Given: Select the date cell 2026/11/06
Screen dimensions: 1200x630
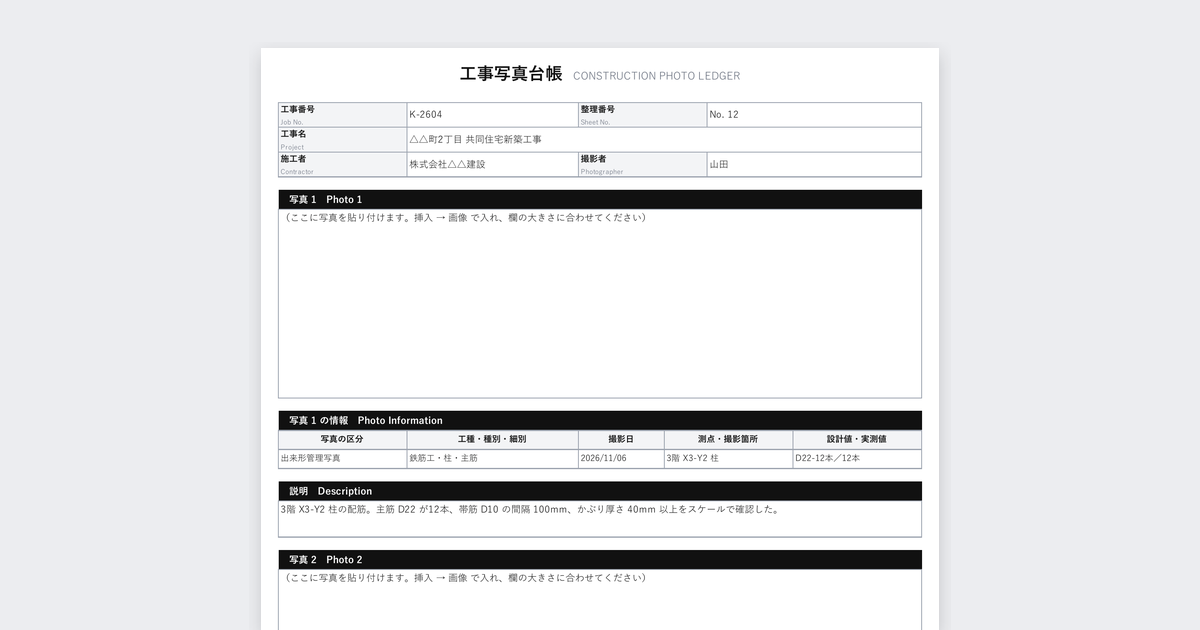Looking at the screenshot, I should click(621, 458).
